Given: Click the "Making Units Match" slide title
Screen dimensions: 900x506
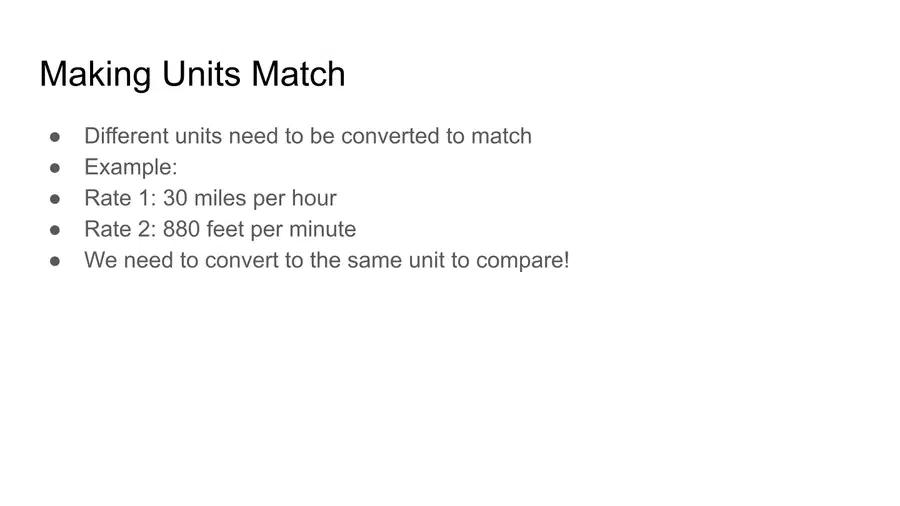Looking at the screenshot, I should 192,74.
